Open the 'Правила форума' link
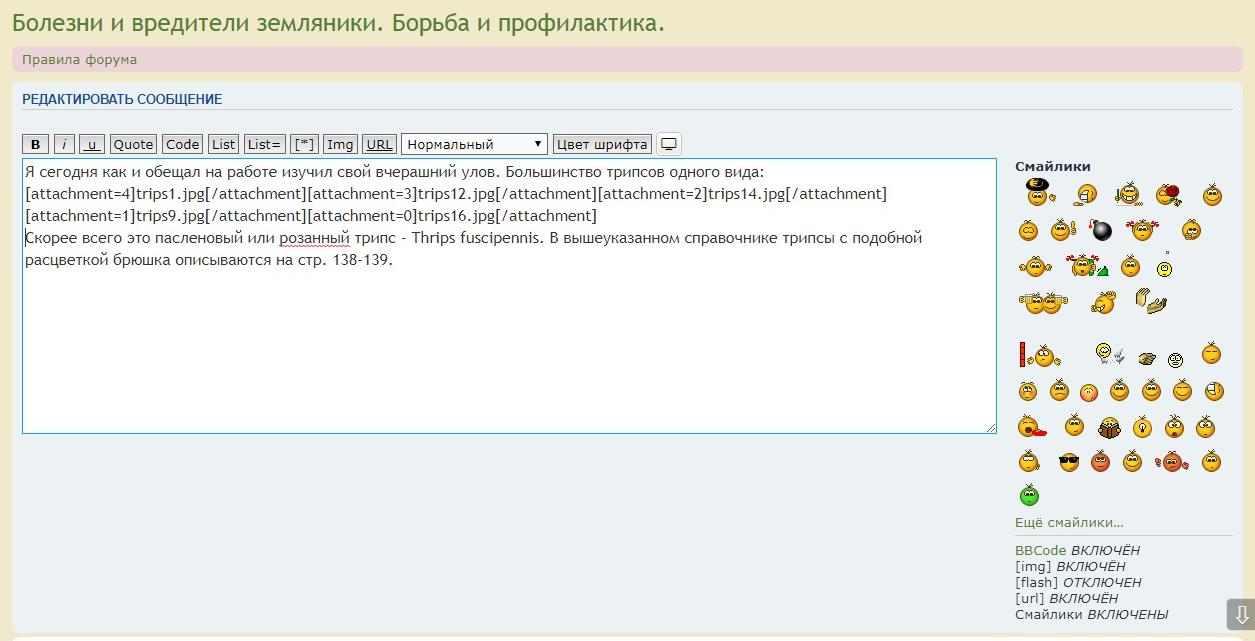1255x641 pixels. (x=80, y=59)
